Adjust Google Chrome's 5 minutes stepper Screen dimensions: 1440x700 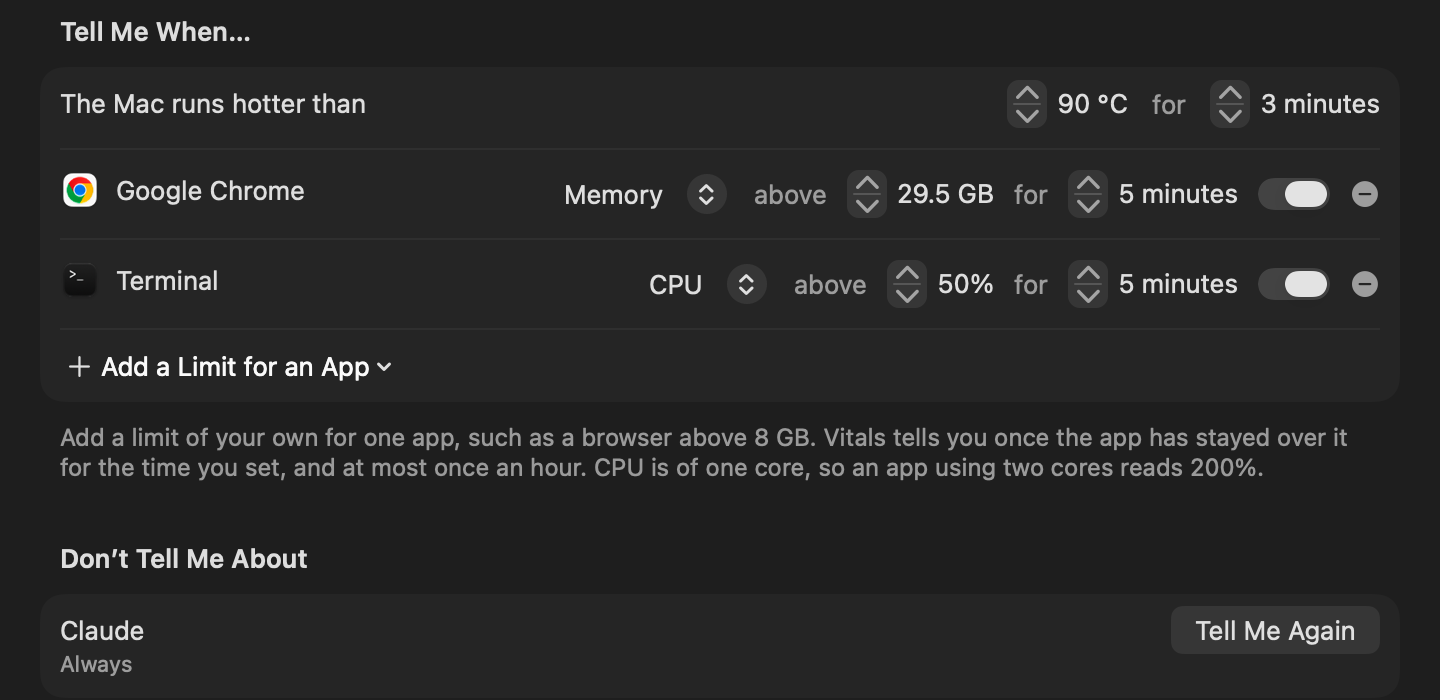pyautogui.click(x=1088, y=194)
